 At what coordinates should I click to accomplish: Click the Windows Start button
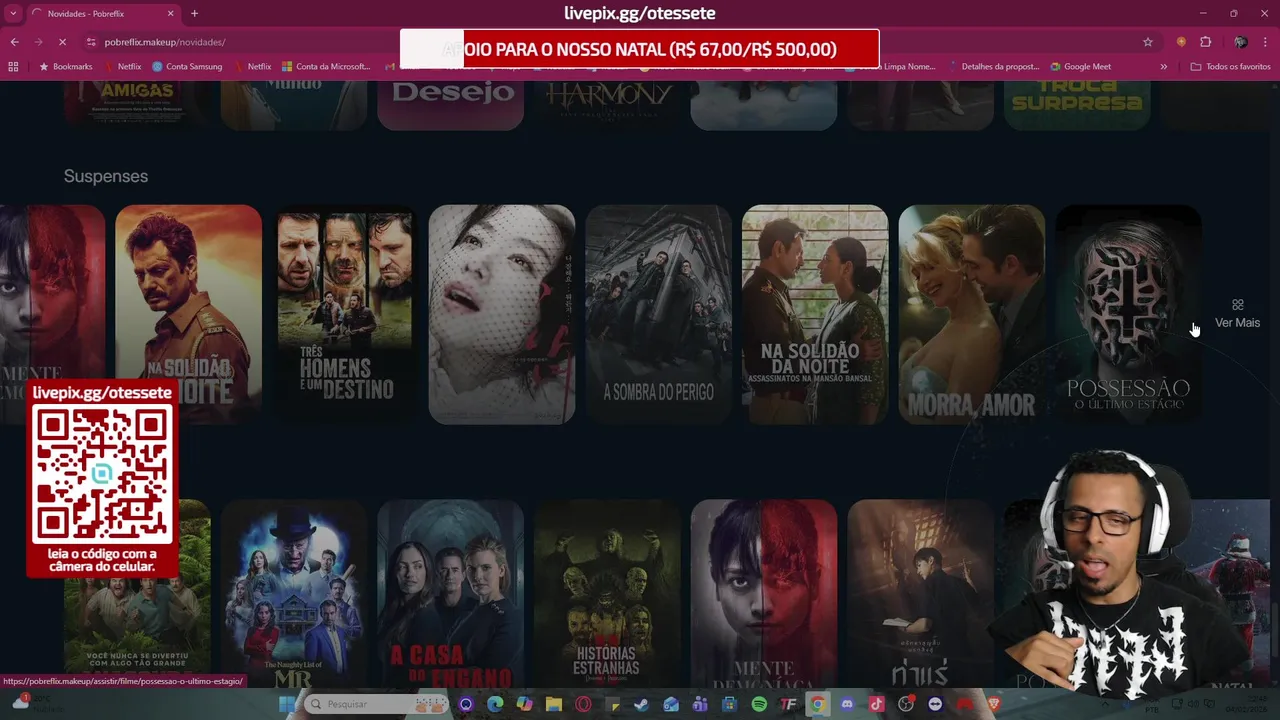(x=286, y=704)
